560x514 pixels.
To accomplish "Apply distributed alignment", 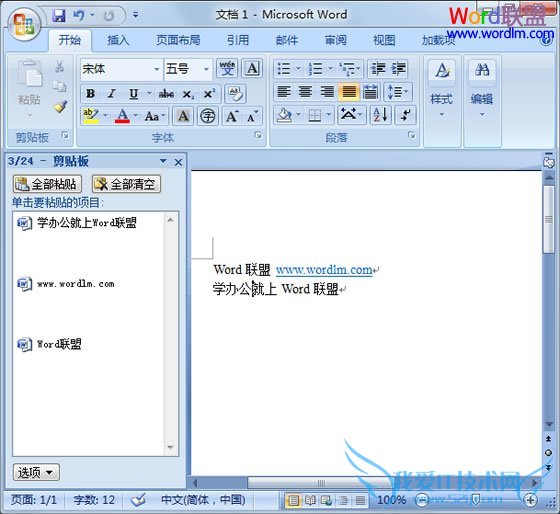I will click(370, 91).
